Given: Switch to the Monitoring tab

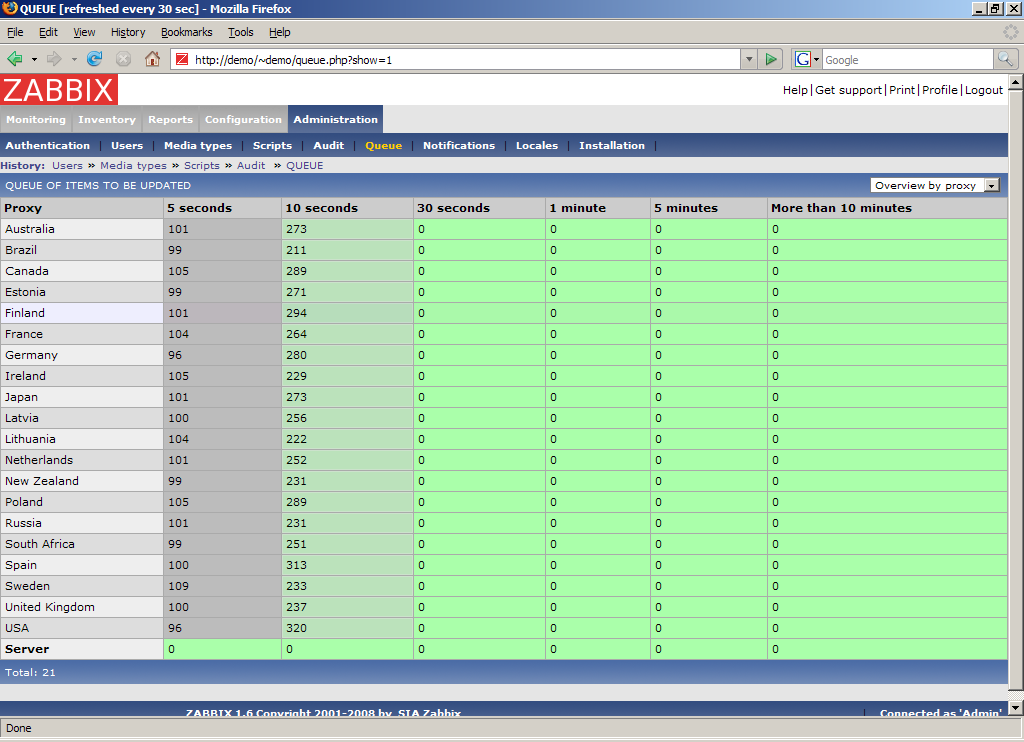Looking at the screenshot, I should (36, 120).
